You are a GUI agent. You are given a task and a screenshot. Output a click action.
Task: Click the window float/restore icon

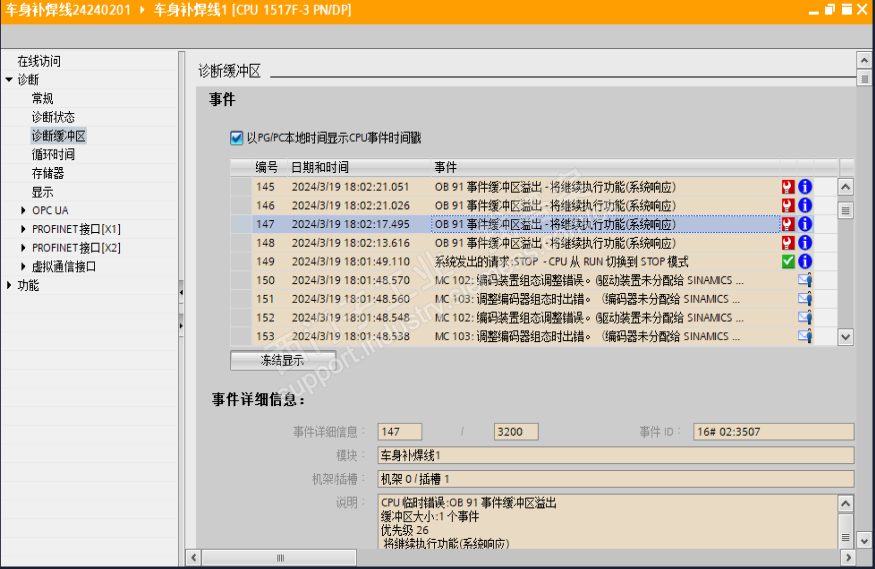(x=830, y=9)
